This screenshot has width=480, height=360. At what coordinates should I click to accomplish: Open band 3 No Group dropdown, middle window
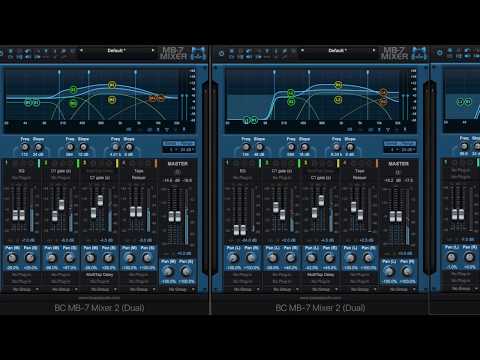click(x=321, y=289)
